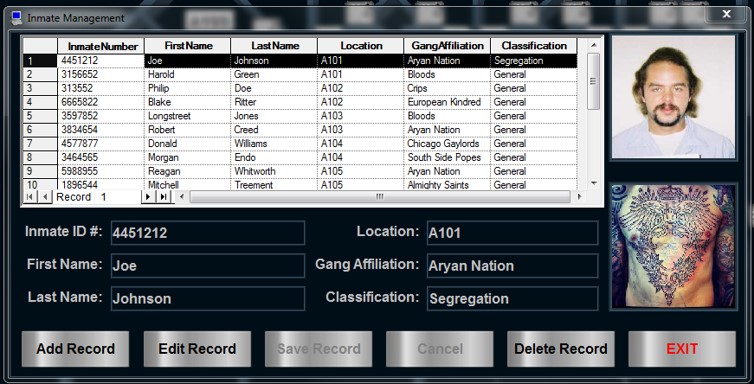The image size is (754, 384).
Task: Click inmate number 4577877 cell
Action: [x=101, y=144]
